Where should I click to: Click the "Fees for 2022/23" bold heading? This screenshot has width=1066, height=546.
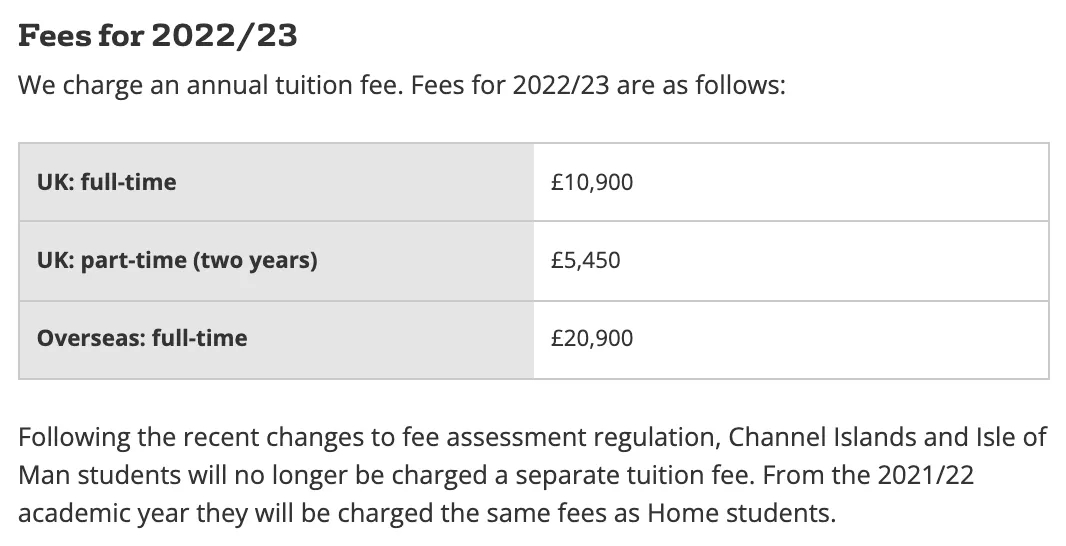tap(158, 36)
